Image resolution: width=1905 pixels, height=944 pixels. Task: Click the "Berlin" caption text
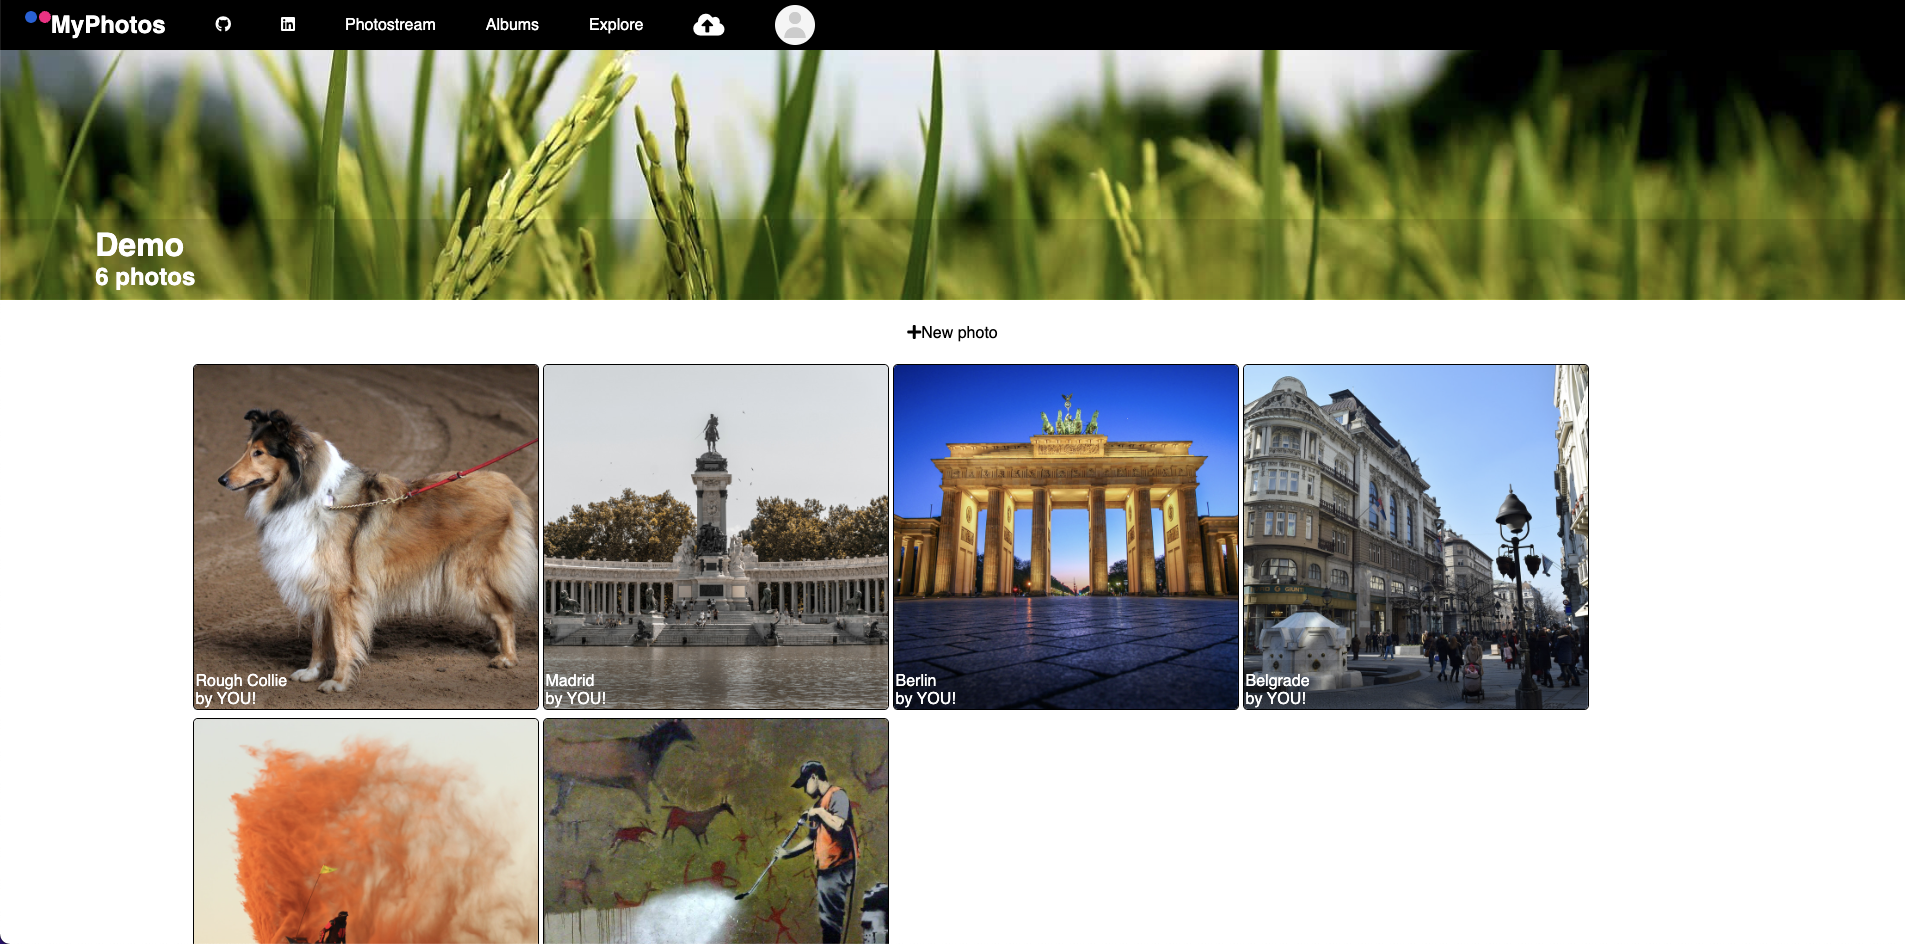(x=916, y=680)
